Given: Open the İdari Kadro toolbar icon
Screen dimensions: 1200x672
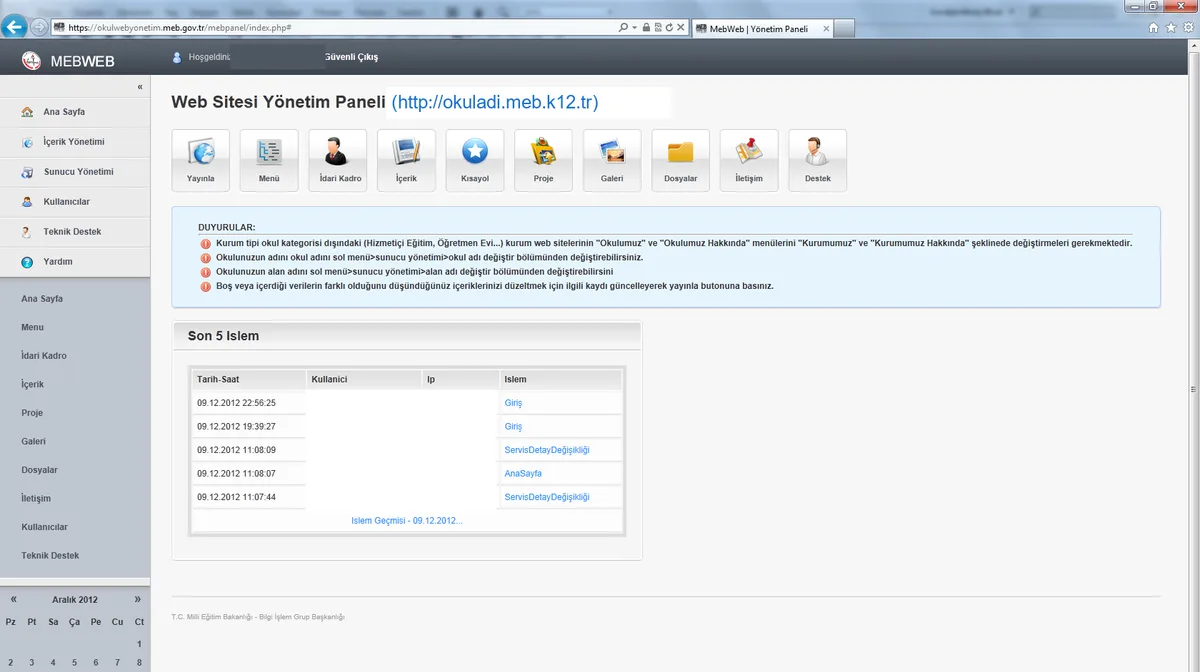Looking at the screenshot, I should click(338, 160).
